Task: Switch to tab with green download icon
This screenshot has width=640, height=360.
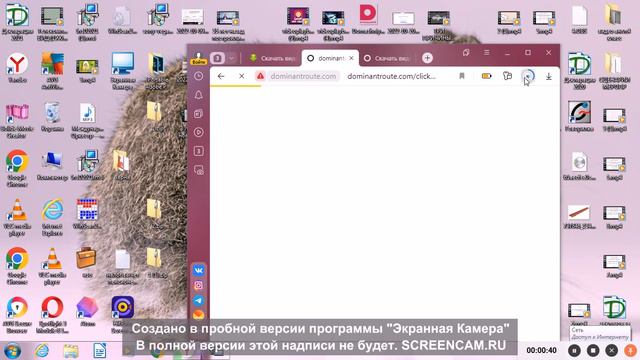Action: pyautogui.click(x=271, y=58)
